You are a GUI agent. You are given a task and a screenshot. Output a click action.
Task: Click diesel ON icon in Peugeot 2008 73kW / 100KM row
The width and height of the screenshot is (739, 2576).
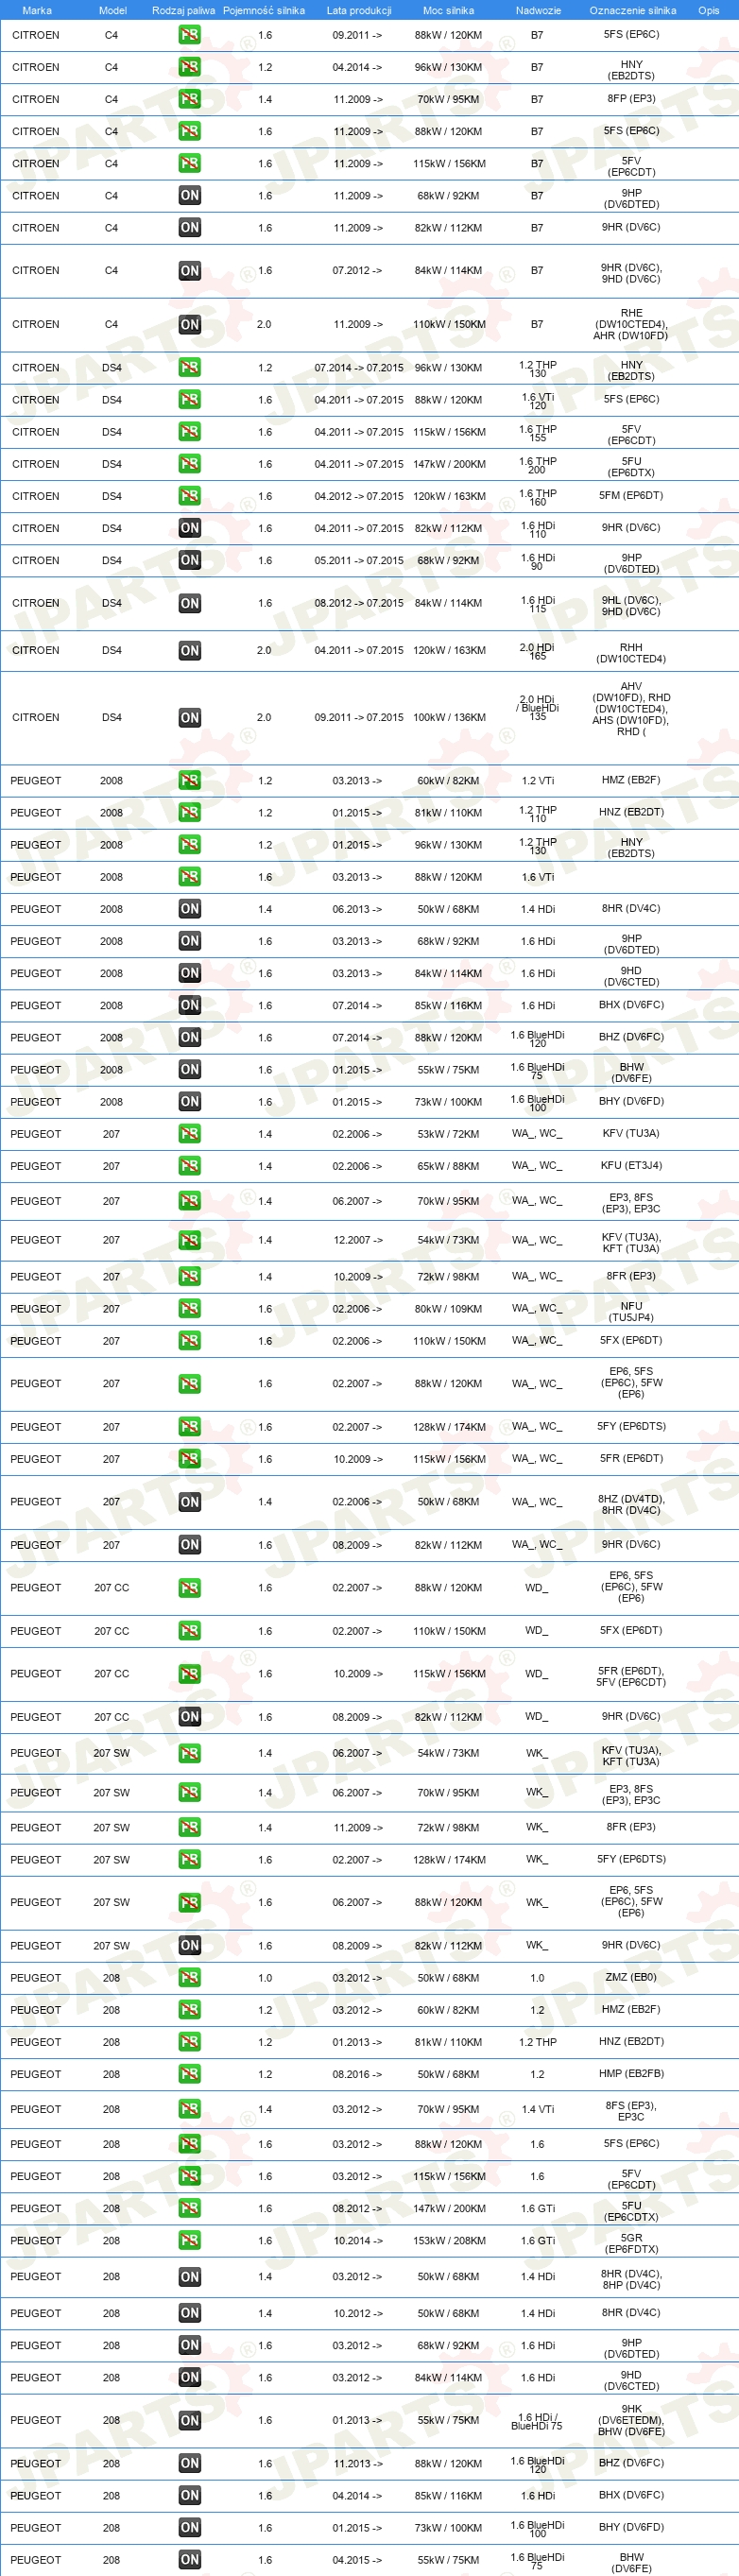189,1101
